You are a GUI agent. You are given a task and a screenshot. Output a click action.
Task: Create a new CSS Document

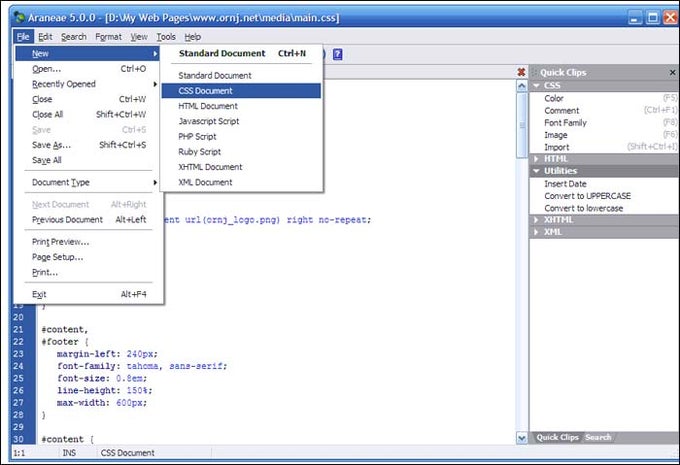coord(242,91)
